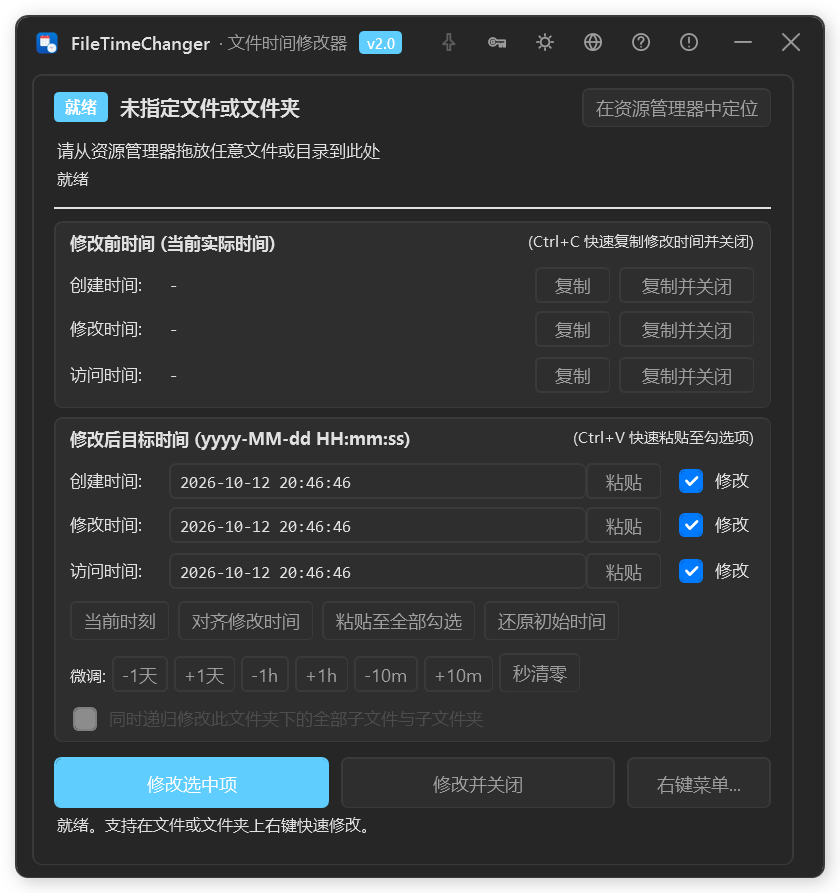Focus the target 创建时间 input field
Viewport: 840px width, 893px height.
(x=378, y=482)
